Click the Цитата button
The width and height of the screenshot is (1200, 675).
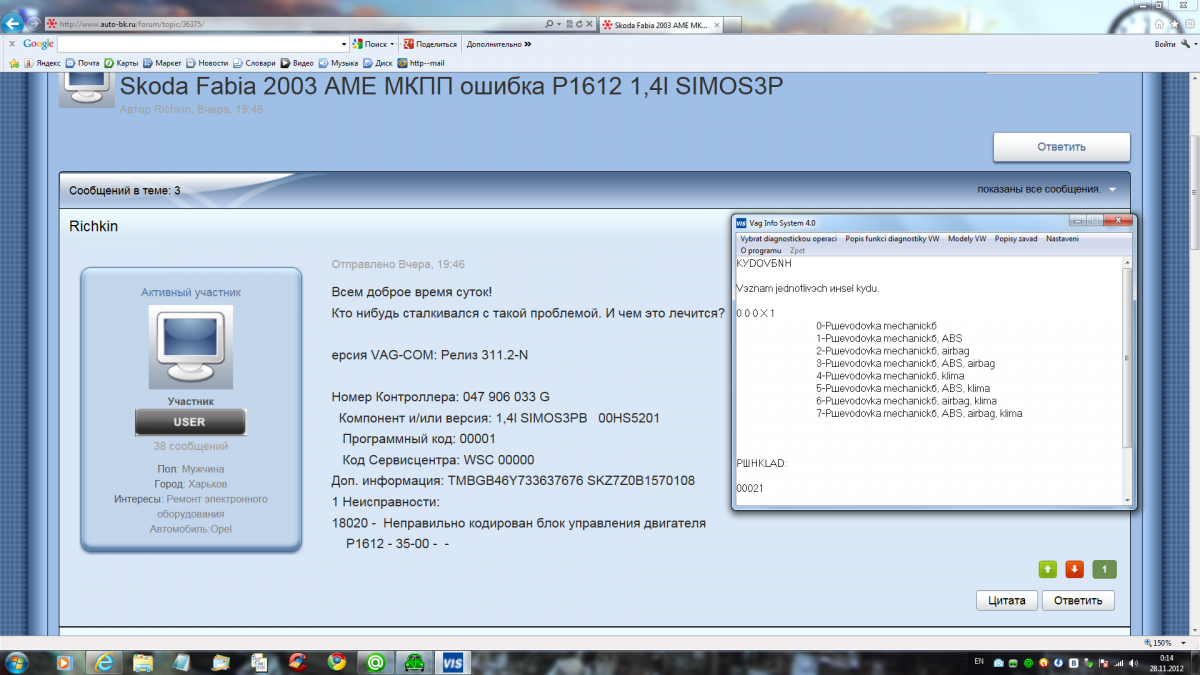pyautogui.click(x=1006, y=600)
